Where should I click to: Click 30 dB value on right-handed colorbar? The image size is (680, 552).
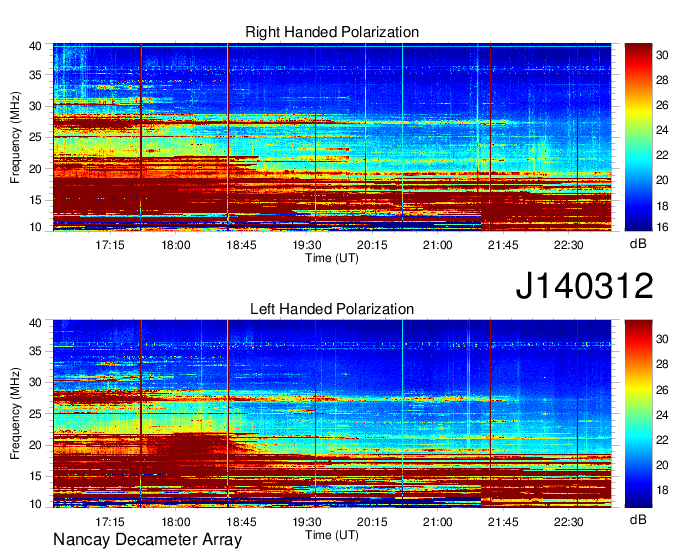662,55
